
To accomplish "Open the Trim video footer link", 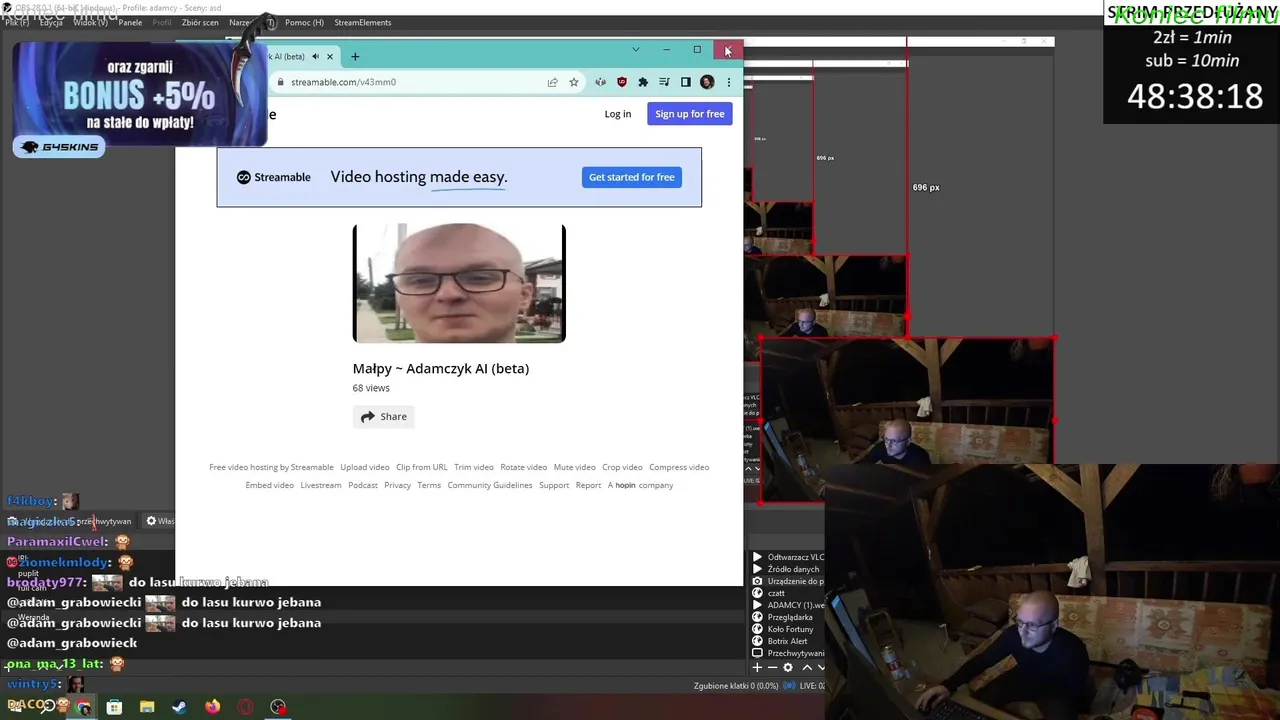I will pos(474,467).
